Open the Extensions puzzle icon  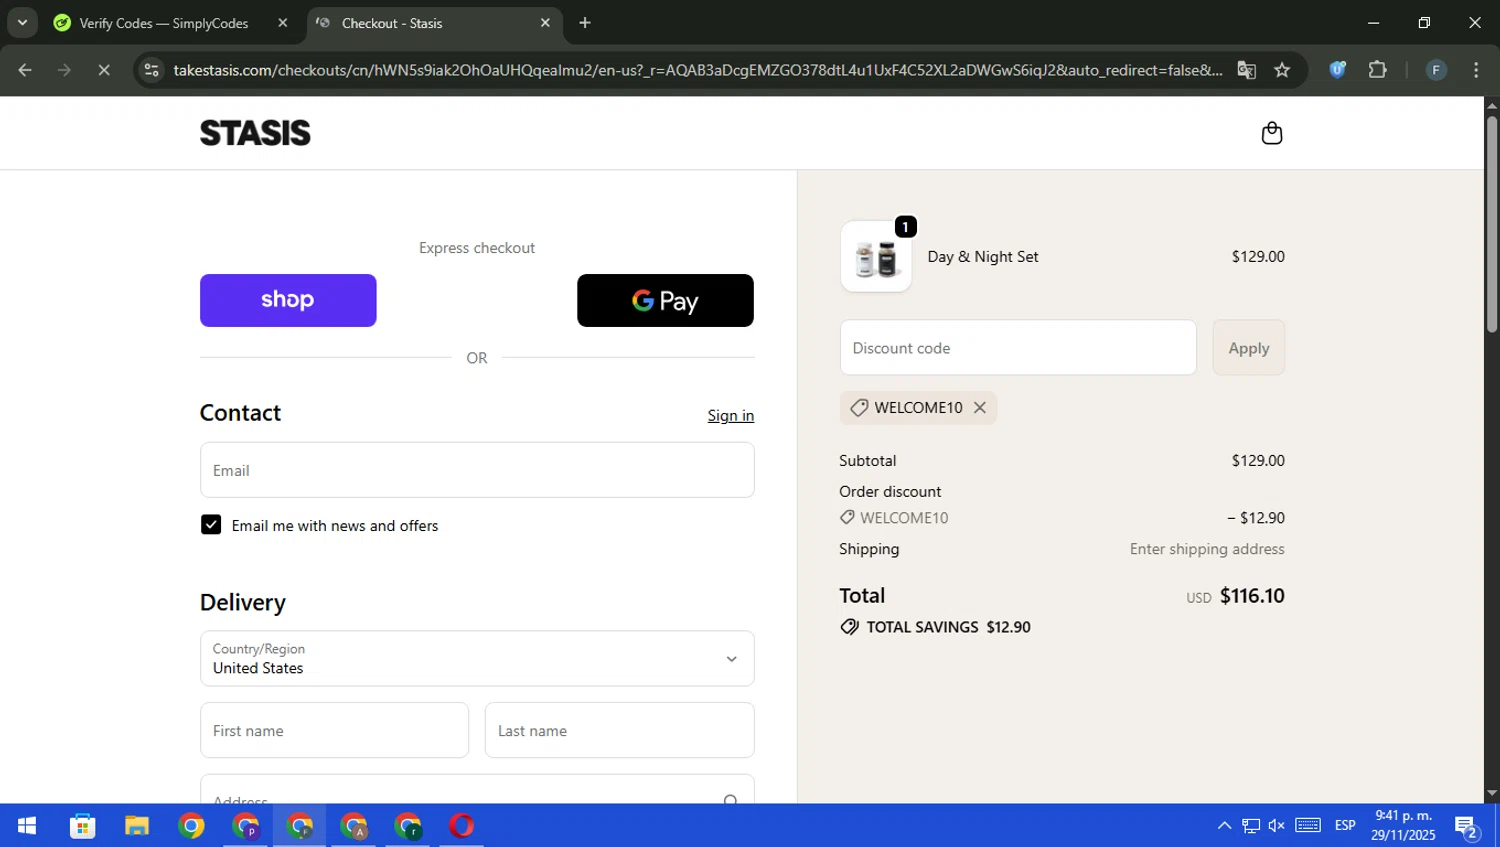[x=1378, y=70]
